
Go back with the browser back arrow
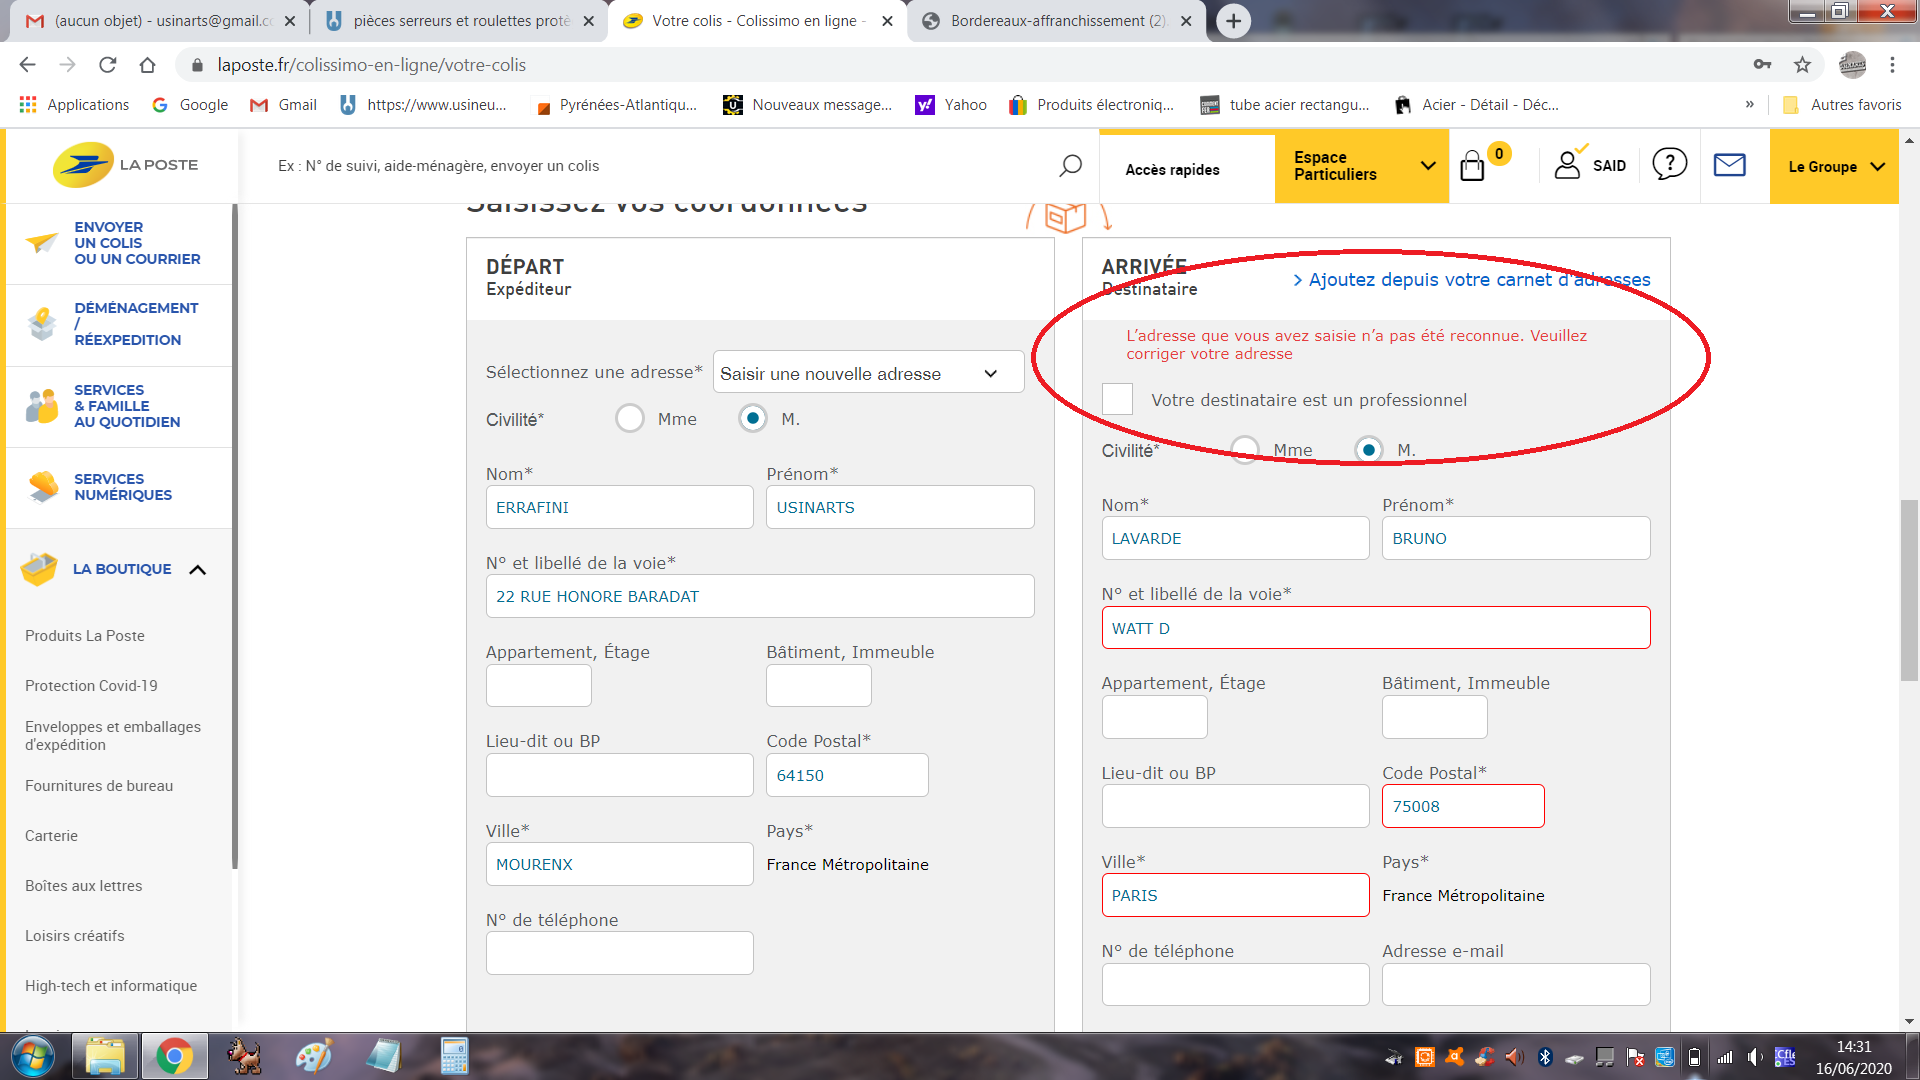tap(27, 65)
